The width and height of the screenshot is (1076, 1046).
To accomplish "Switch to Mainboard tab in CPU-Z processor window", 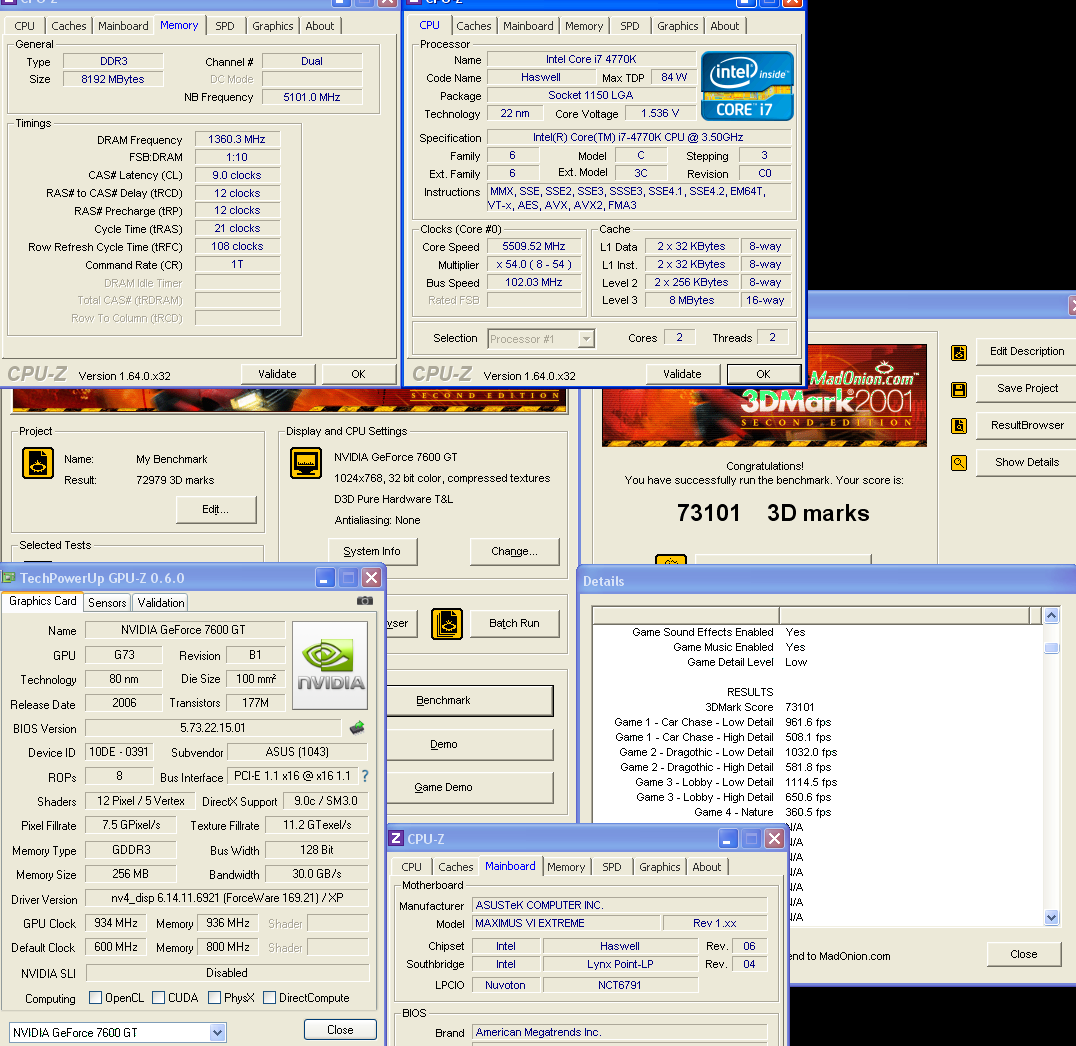I will click(x=528, y=26).
